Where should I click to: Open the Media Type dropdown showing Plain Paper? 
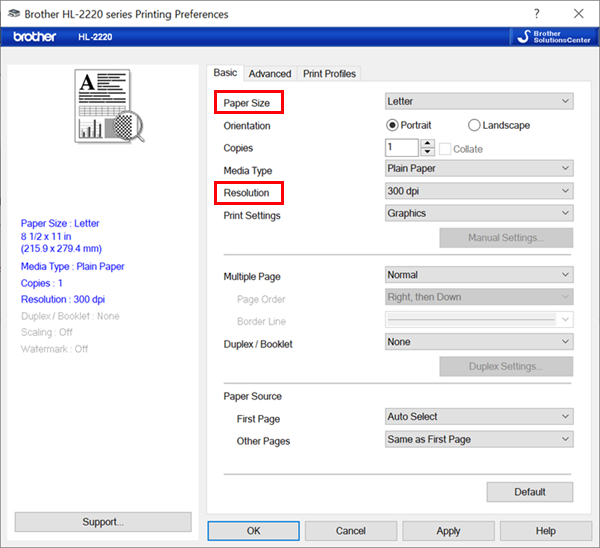point(479,168)
